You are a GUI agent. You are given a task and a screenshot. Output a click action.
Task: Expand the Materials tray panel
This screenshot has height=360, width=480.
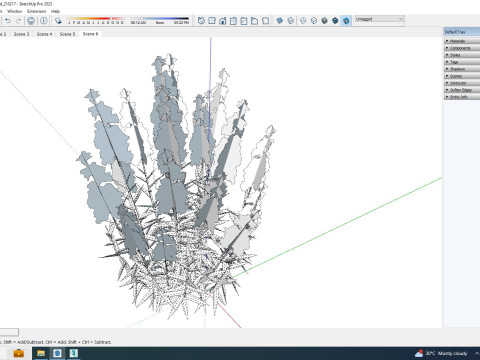462,41
